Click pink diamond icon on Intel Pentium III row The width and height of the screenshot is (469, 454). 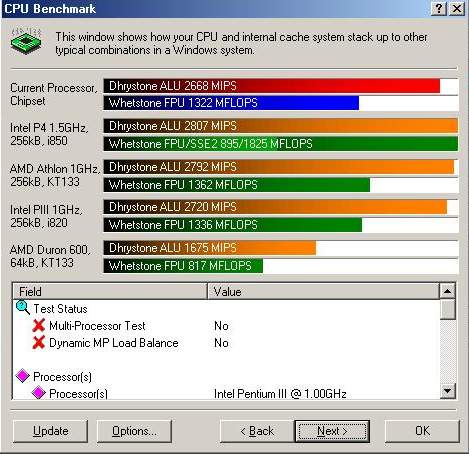click(39, 393)
